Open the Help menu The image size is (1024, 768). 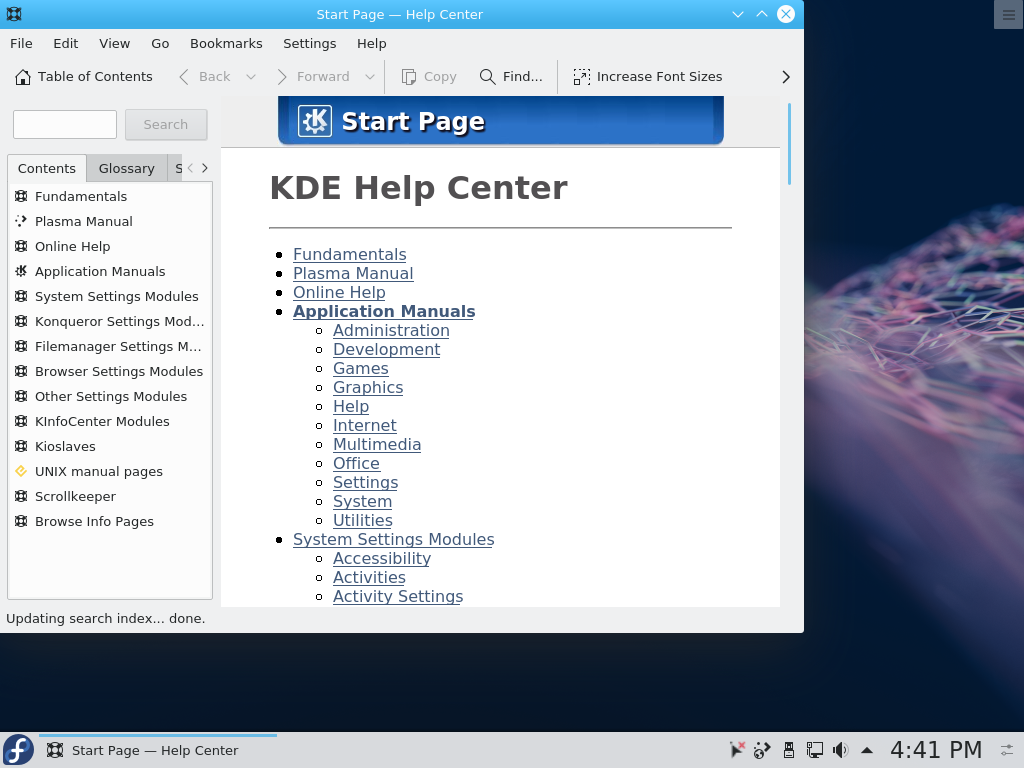coord(372,44)
